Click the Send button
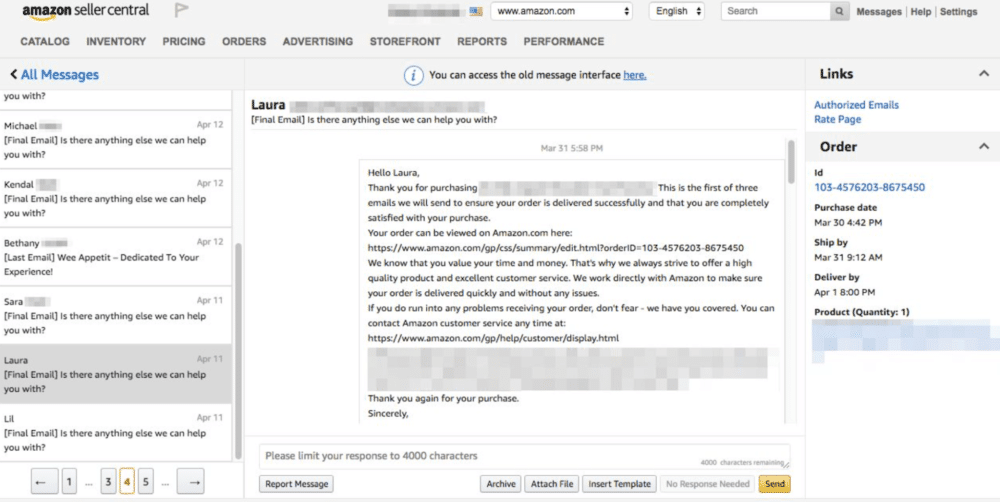The image size is (1000, 502). pos(775,484)
